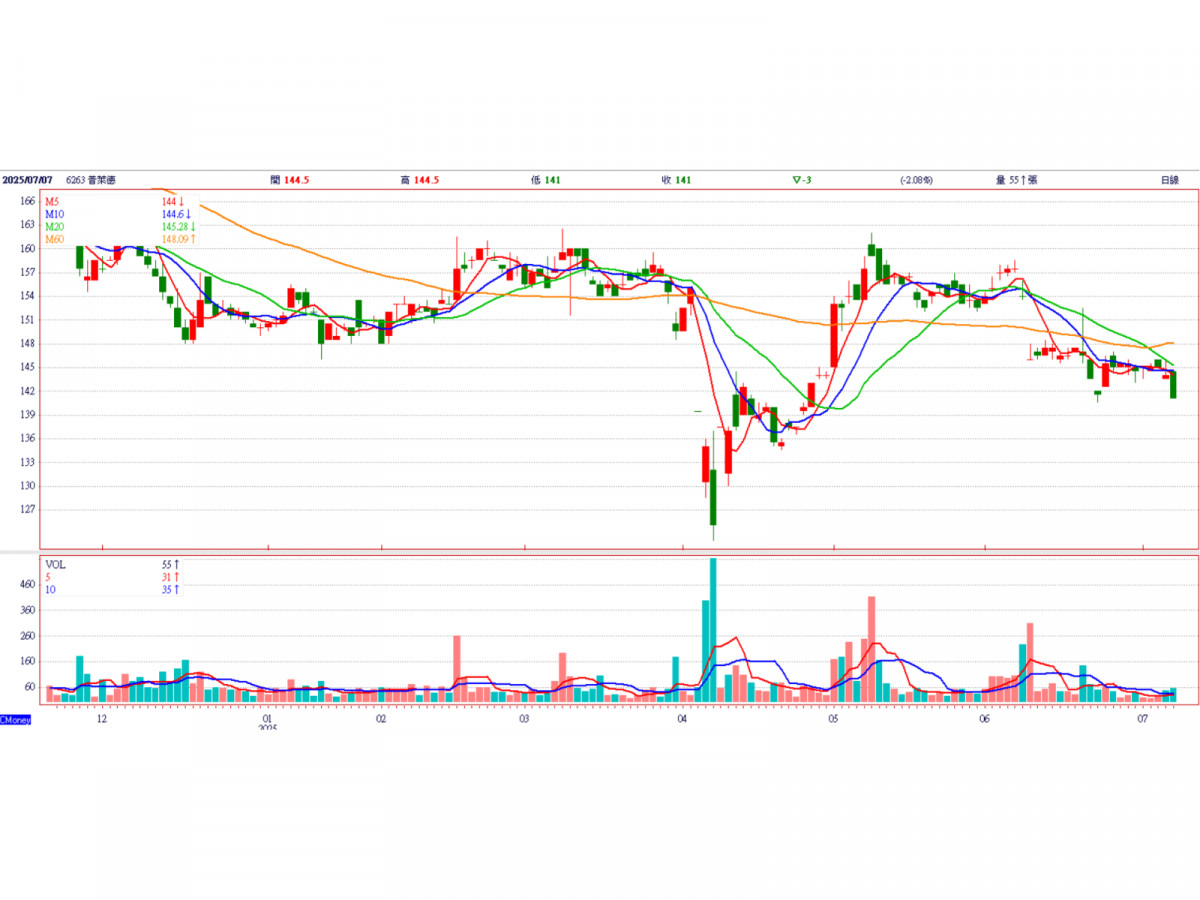Click the 360 volume axis label

pos(27,610)
